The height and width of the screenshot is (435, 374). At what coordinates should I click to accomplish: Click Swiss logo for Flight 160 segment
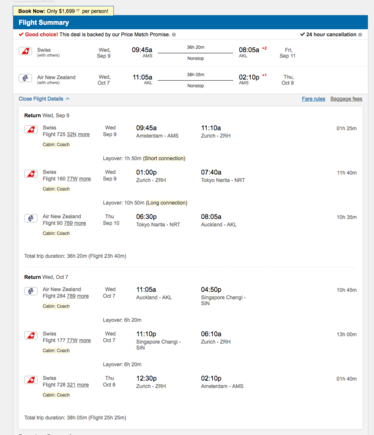pyautogui.click(x=31, y=174)
